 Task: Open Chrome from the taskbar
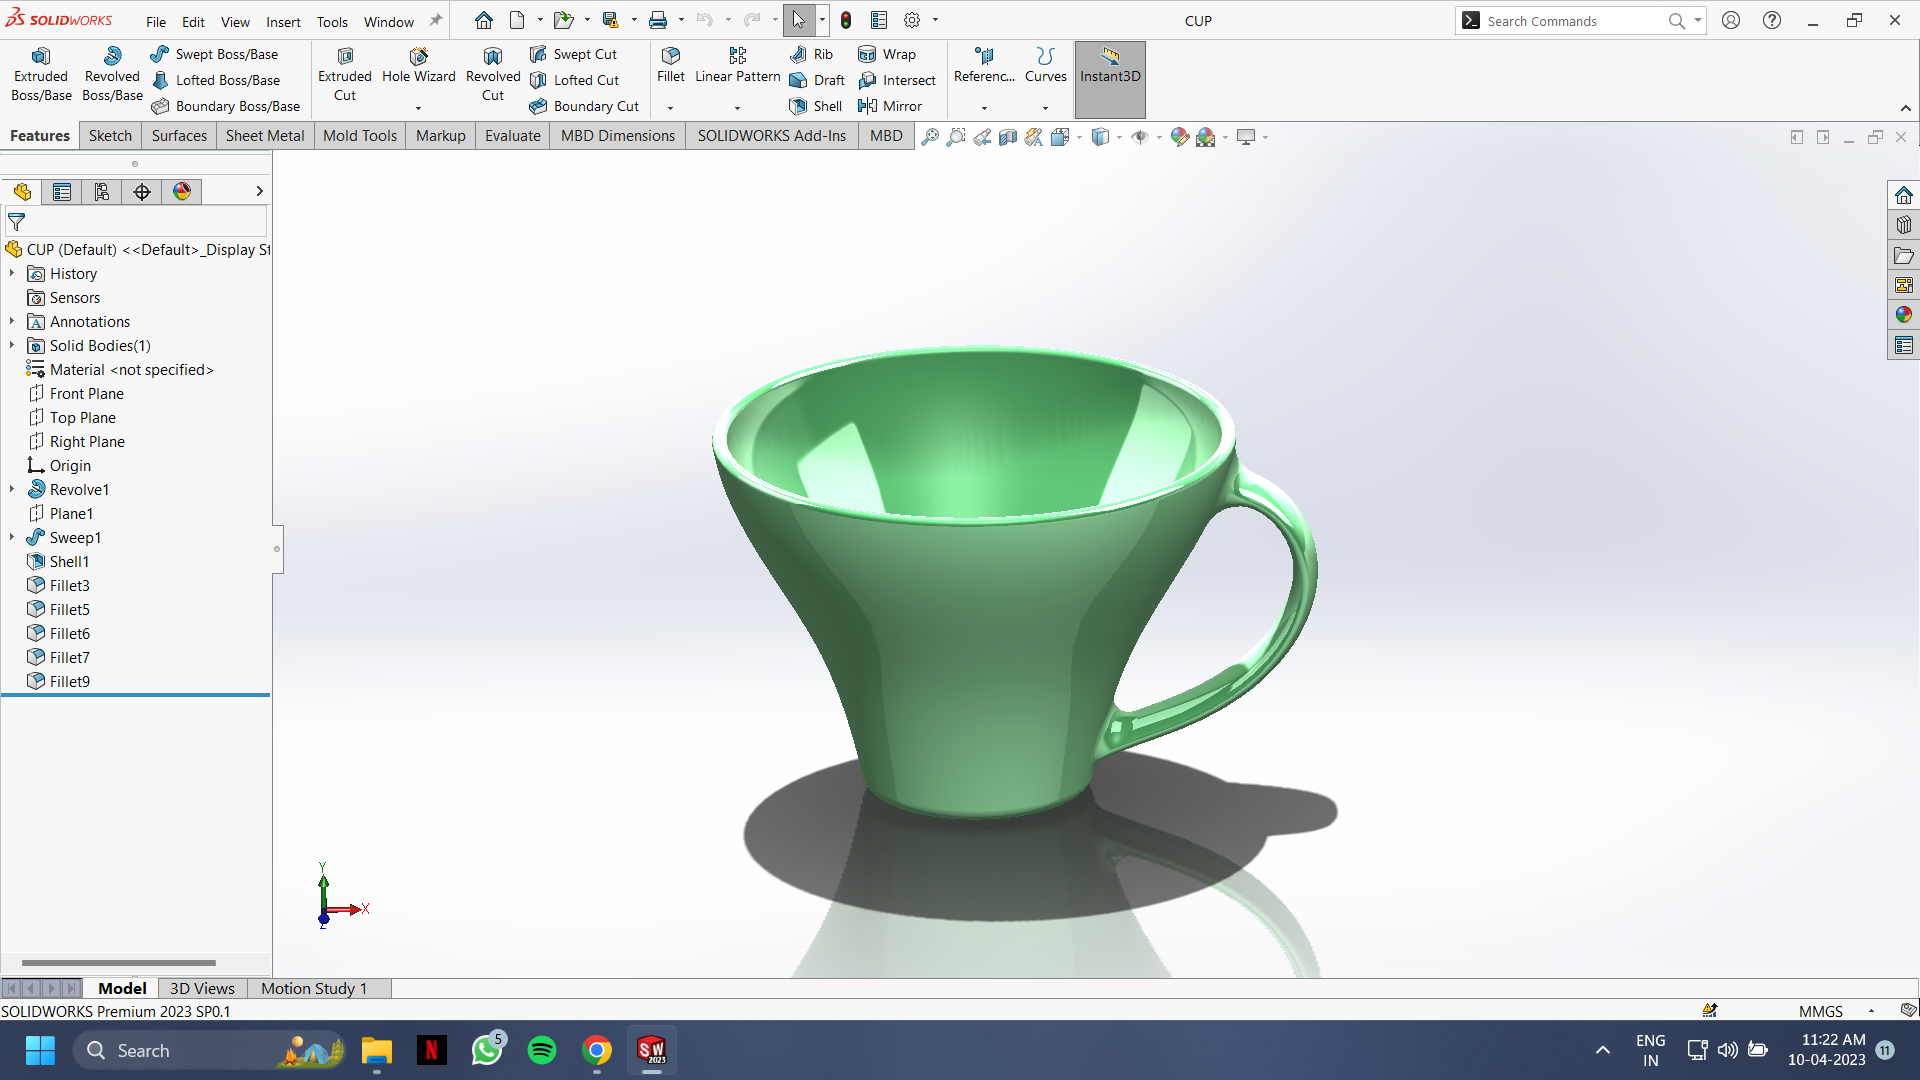(x=597, y=1050)
